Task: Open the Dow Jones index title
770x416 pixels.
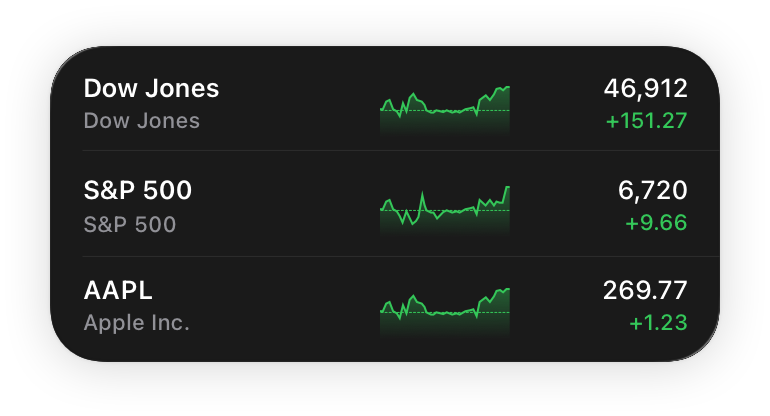Action: (151, 88)
